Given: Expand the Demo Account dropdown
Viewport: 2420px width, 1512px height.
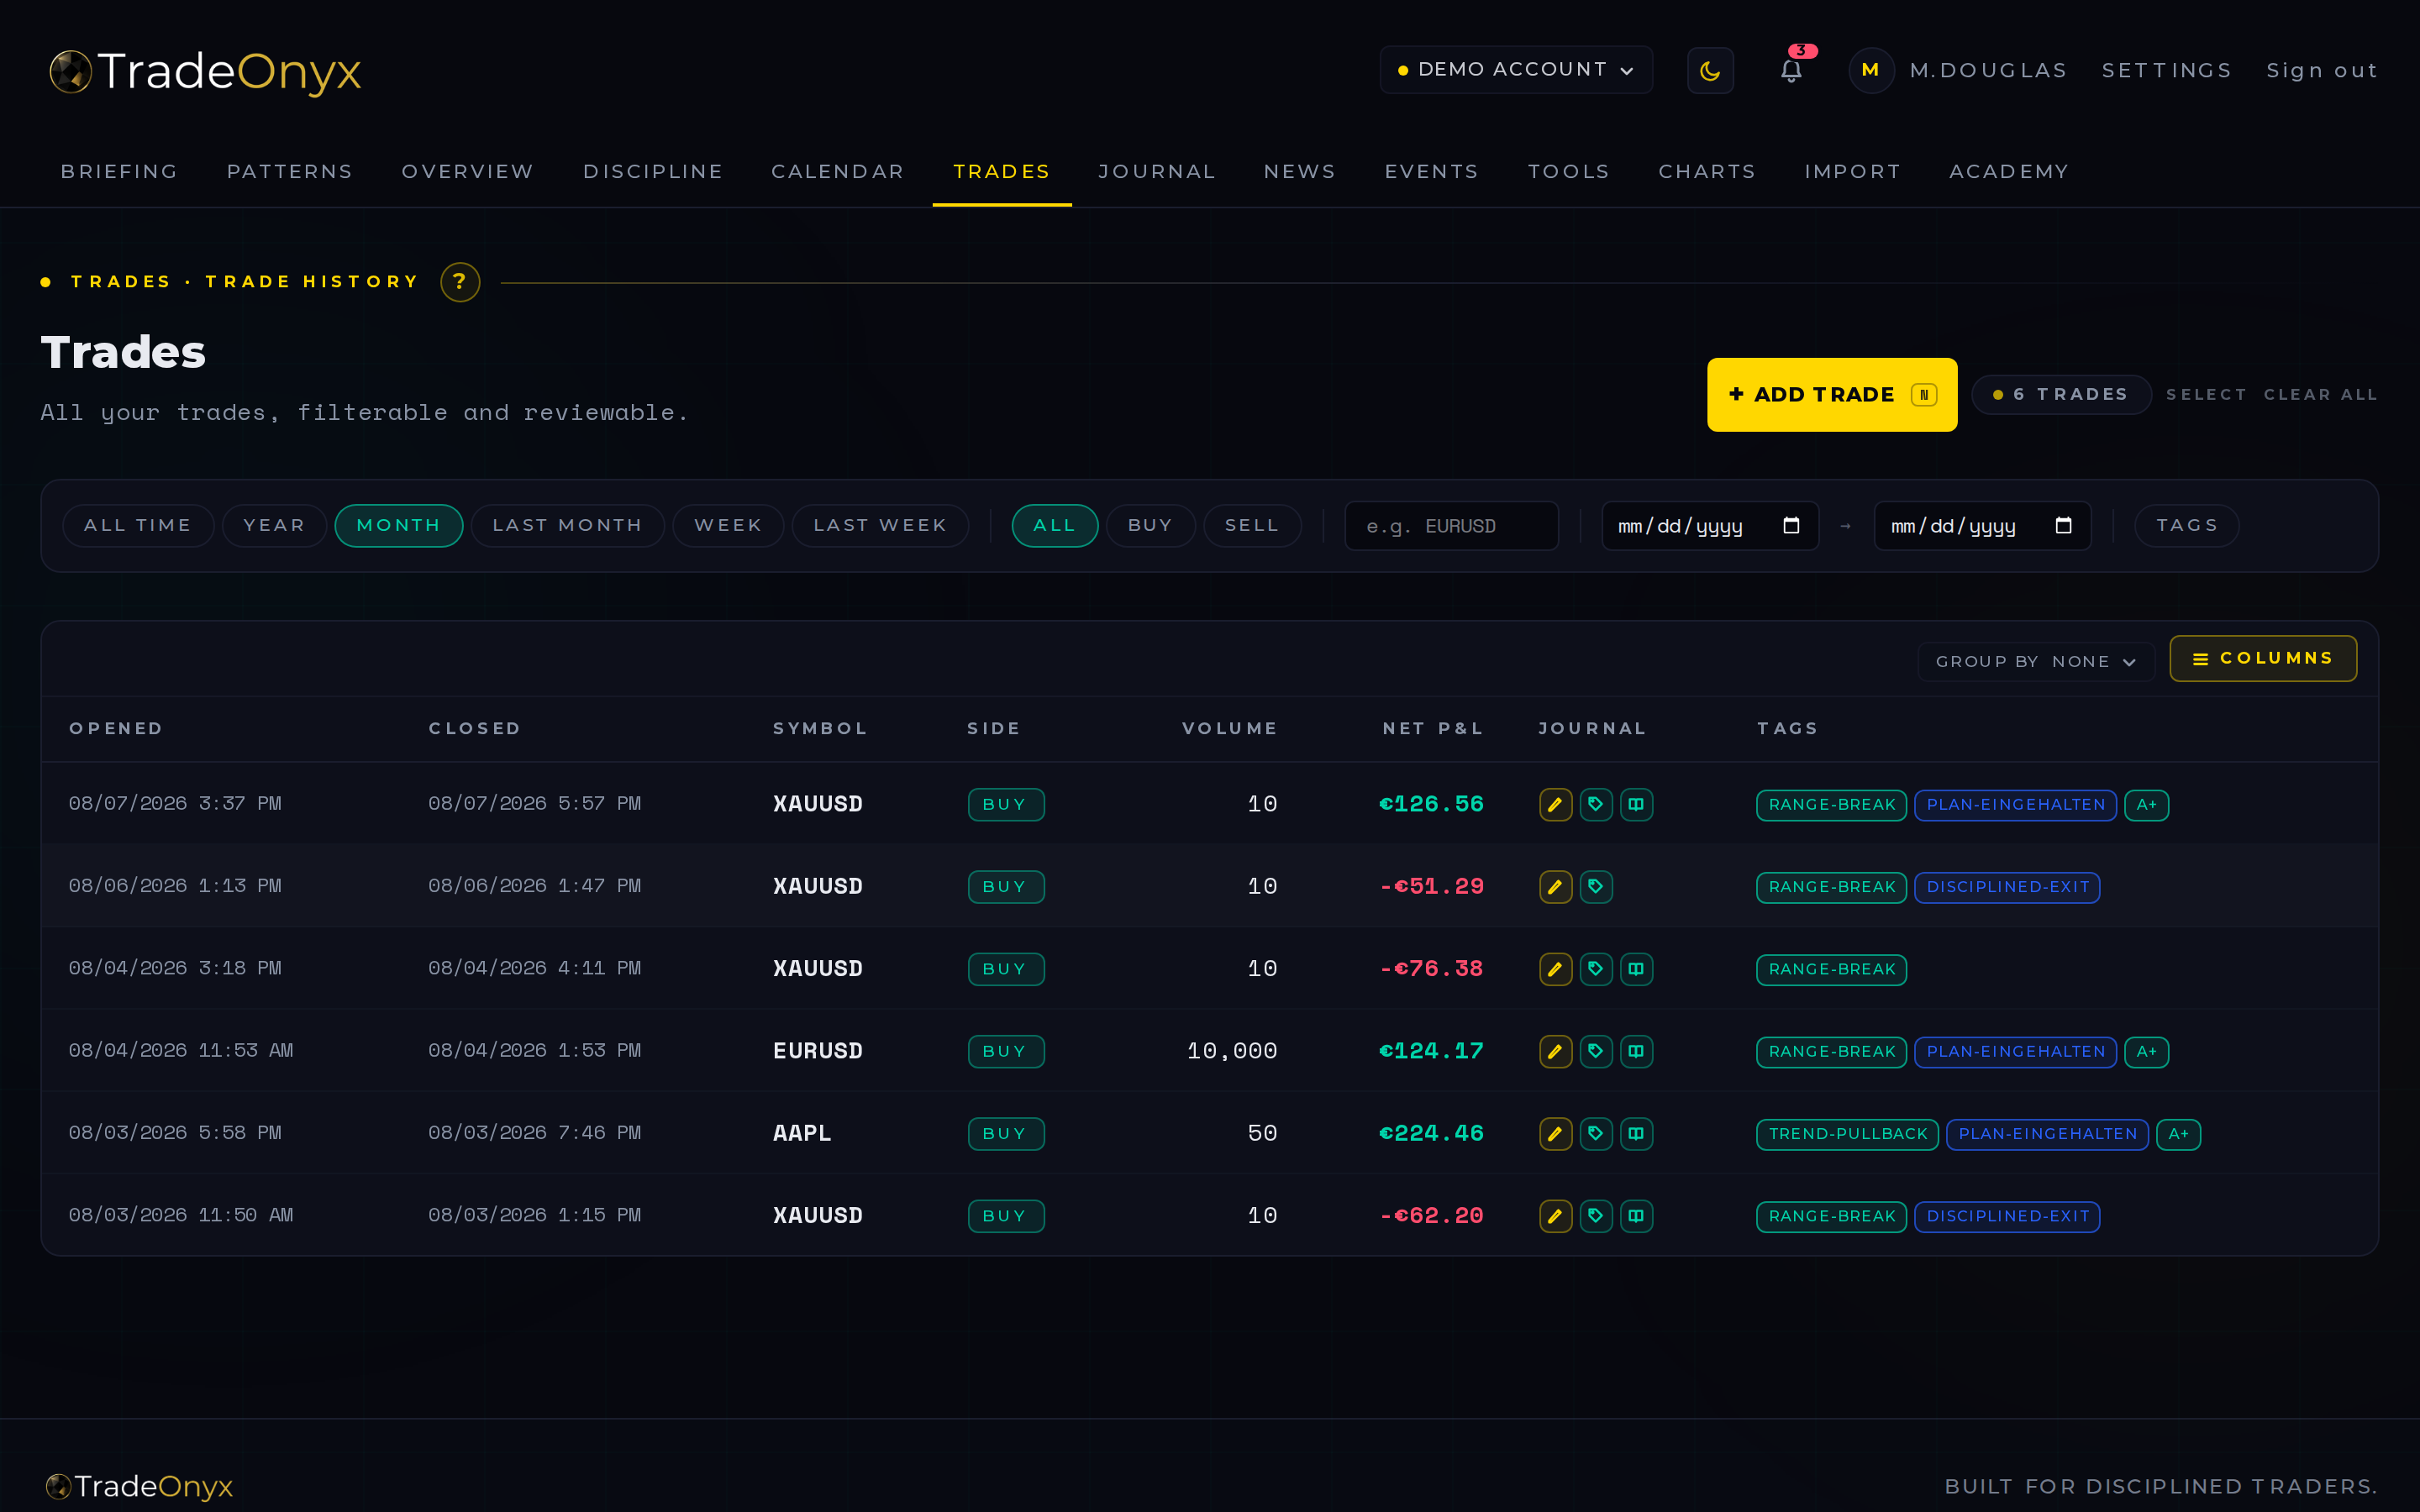Looking at the screenshot, I should [1516, 70].
